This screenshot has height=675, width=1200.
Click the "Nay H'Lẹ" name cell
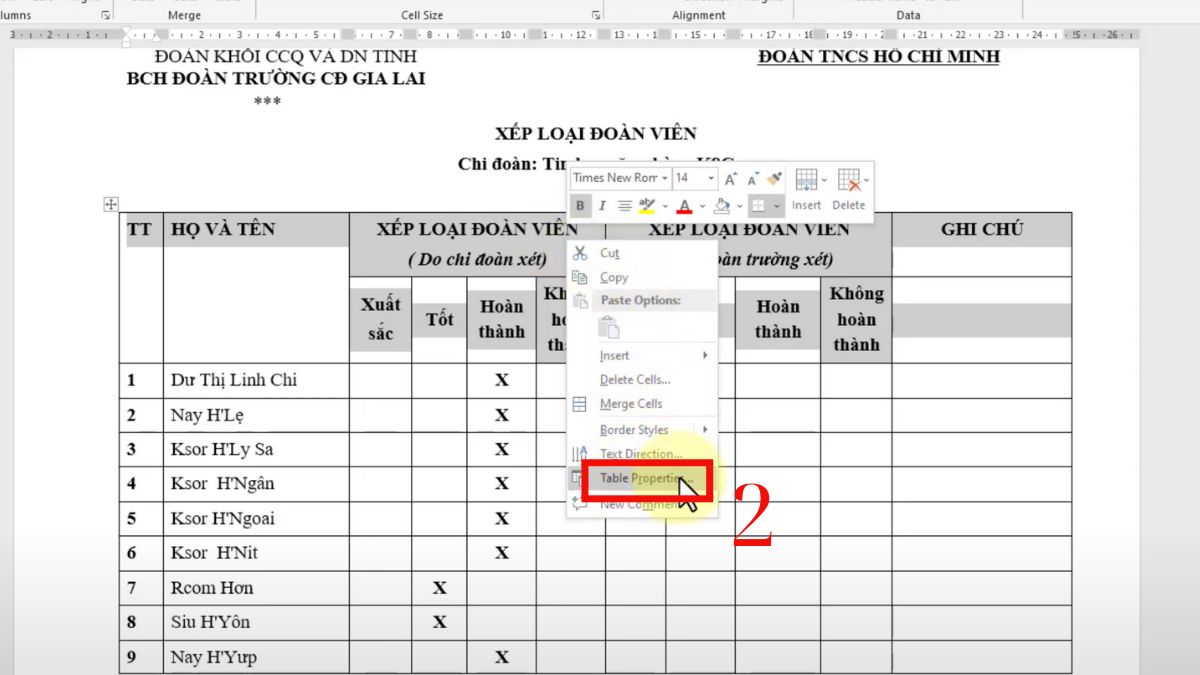coord(256,414)
